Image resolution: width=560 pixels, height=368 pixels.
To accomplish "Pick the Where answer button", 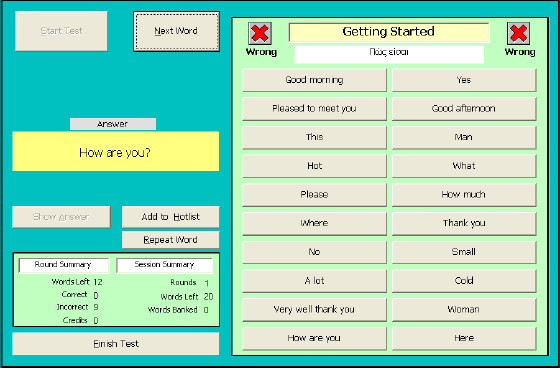I will tap(314, 223).
